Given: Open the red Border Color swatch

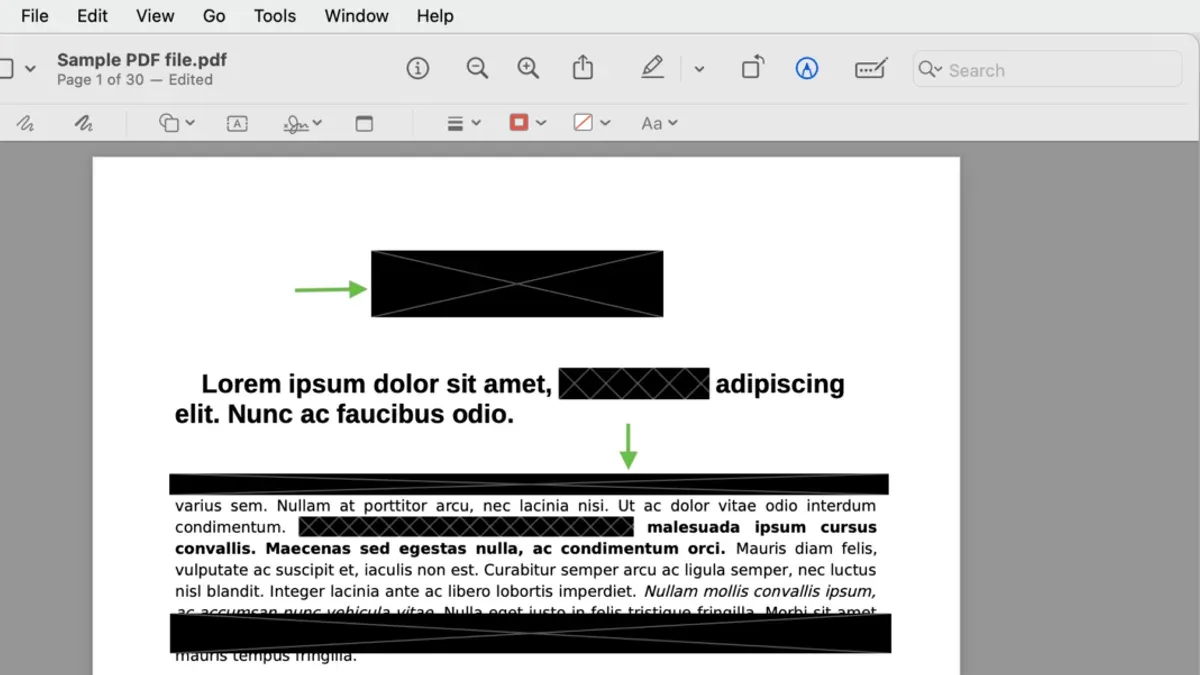Looking at the screenshot, I should coord(528,122).
